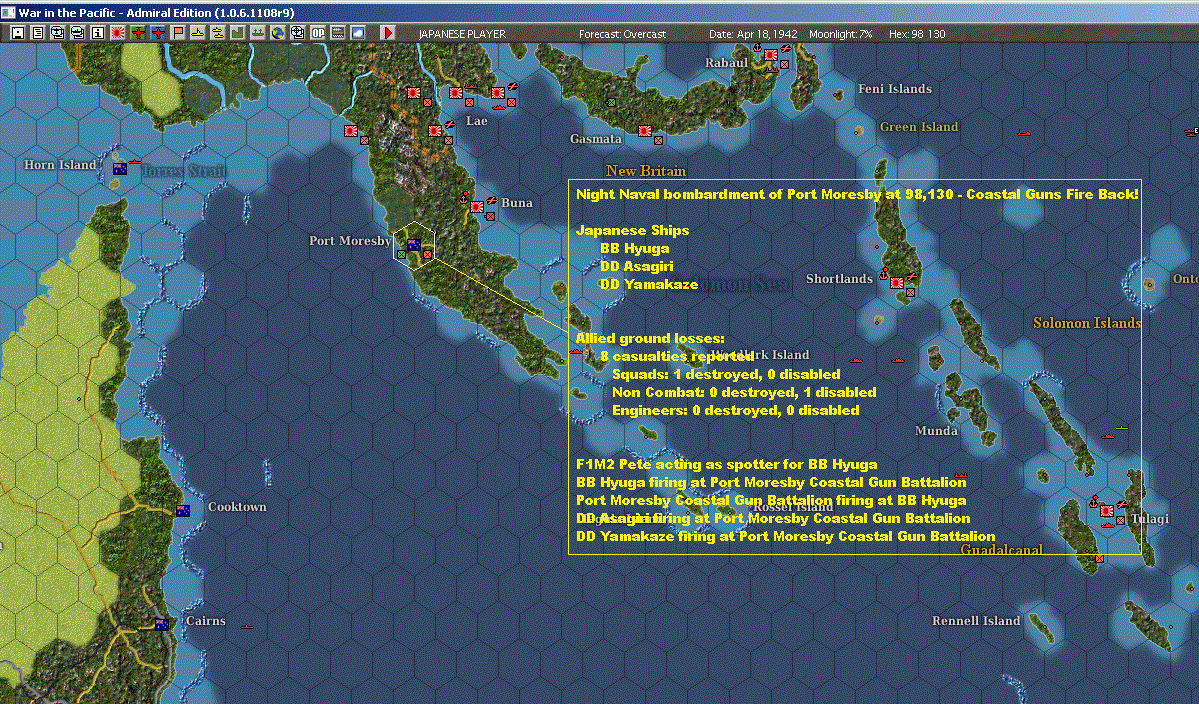Select the Japanese base flag at Buna

pos(477,206)
